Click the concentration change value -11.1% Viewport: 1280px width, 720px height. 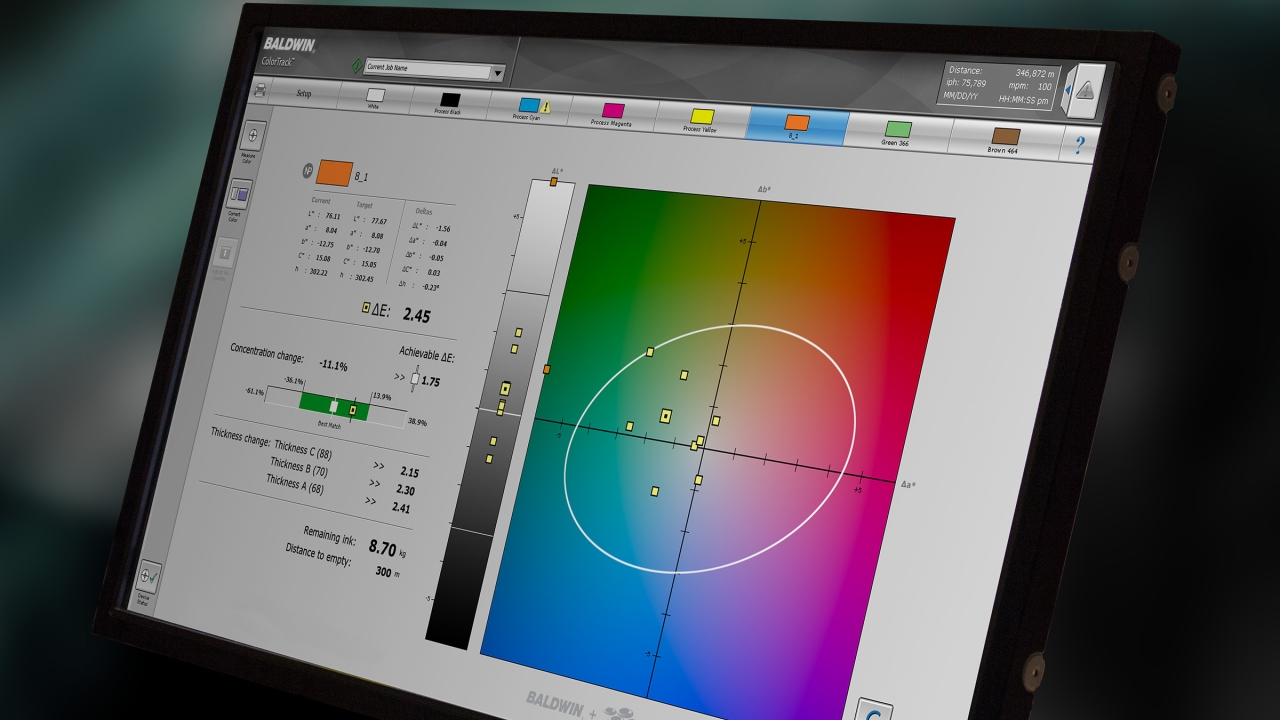pos(333,366)
